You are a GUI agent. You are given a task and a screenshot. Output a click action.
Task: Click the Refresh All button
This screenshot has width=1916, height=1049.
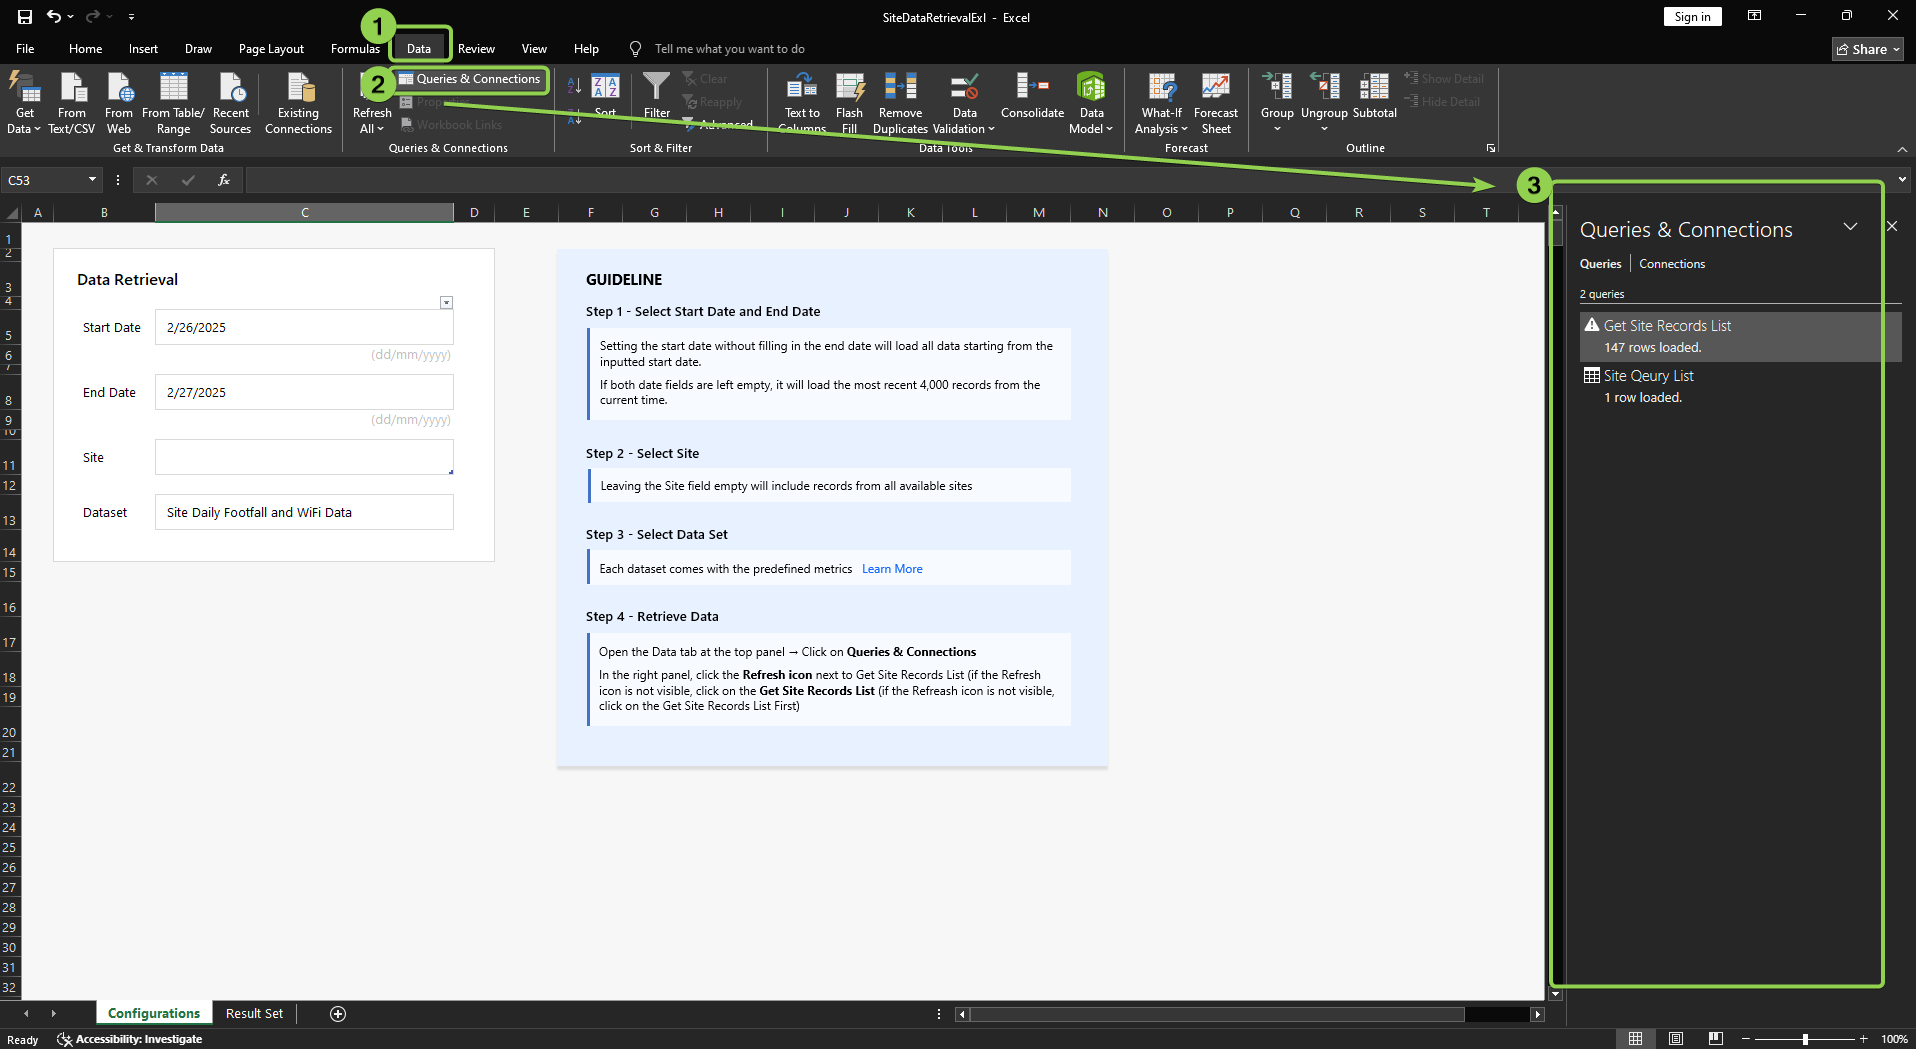(371, 120)
